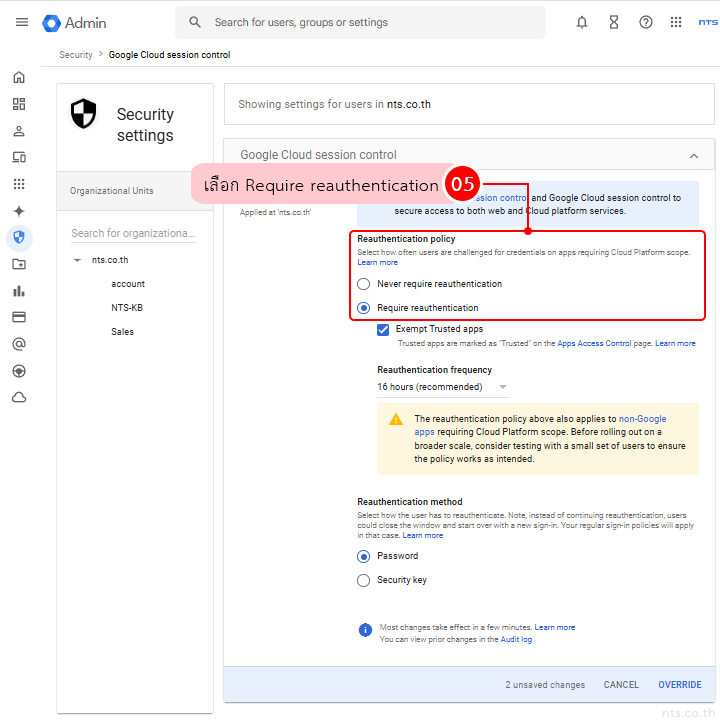
Task: Open Chrome browser icon in sidebar
Action: (x=19, y=371)
